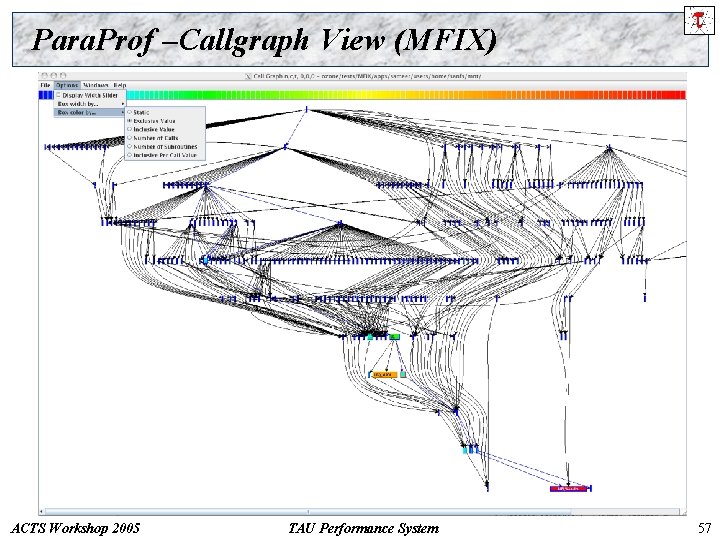Click the Call Graph window title text
Image resolution: width=720 pixels, height=540 pixels.
pyautogui.click(x=367, y=76)
